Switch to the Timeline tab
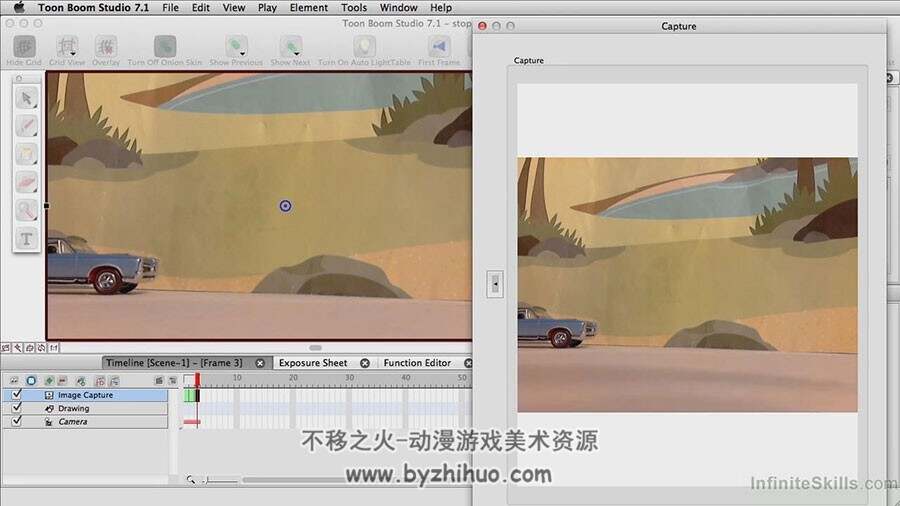The height and width of the screenshot is (506, 900). click(174, 363)
